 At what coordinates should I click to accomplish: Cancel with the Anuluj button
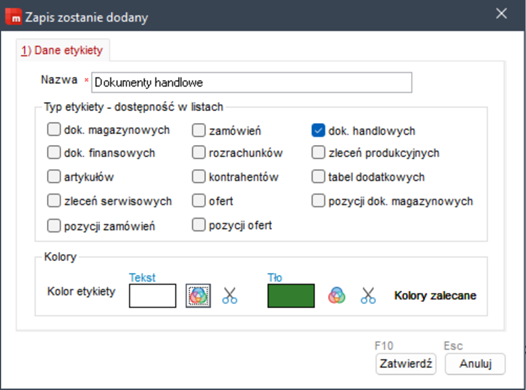pyautogui.click(x=475, y=364)
